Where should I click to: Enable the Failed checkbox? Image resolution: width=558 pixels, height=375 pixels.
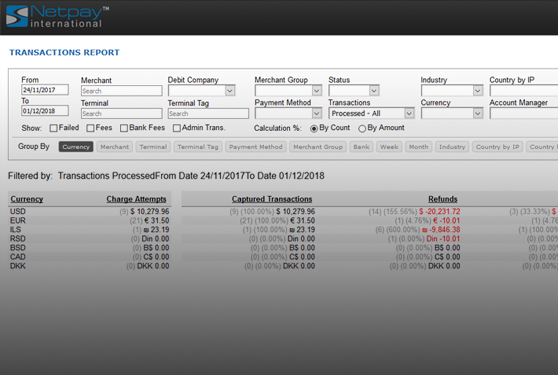[53, 128]
